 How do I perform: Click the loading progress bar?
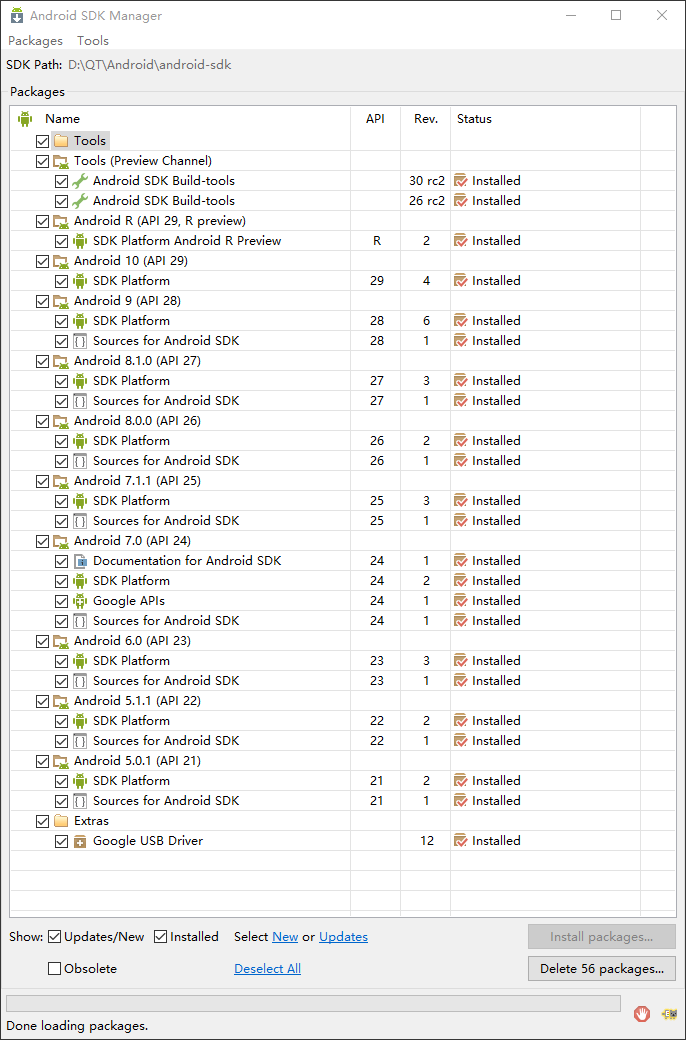313,1002
